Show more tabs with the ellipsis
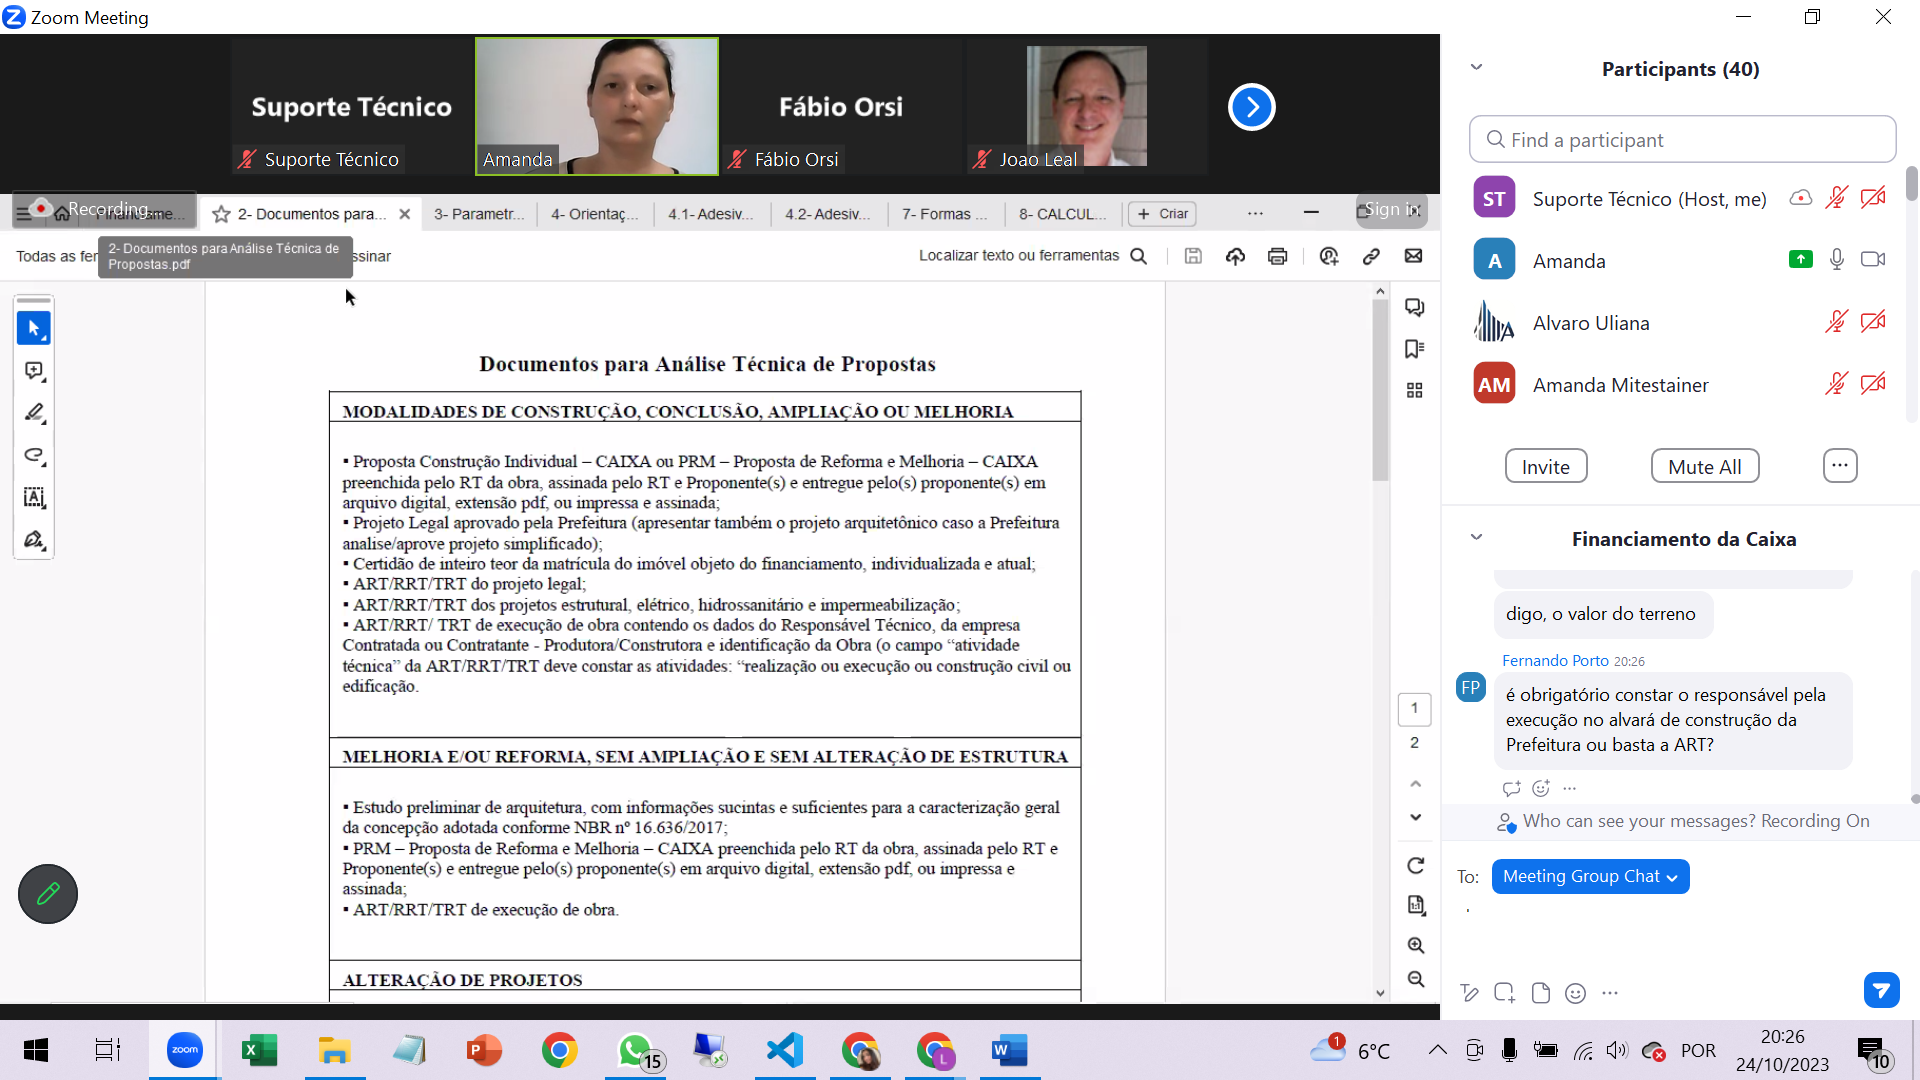The image size is (1920, 1080). 1255,214
